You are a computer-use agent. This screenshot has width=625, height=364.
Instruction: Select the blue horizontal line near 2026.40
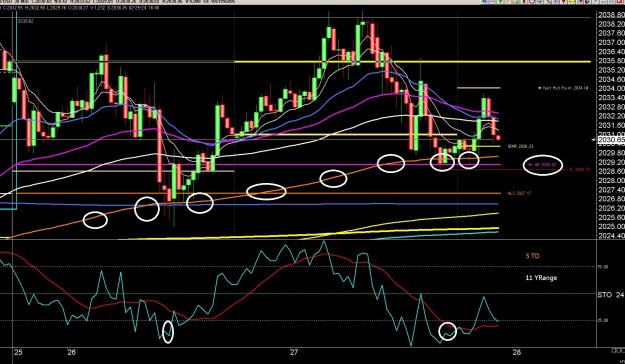(x=249, y=204)
